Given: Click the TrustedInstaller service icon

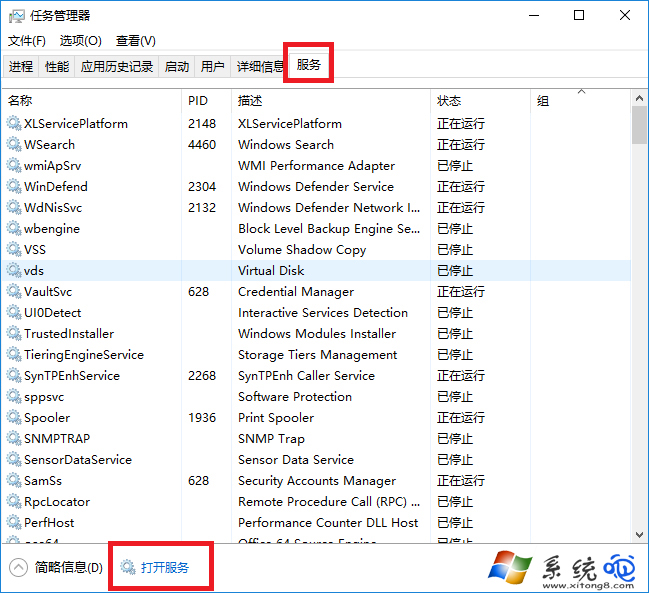Looking at the screenshot, I should pos(14,334).
